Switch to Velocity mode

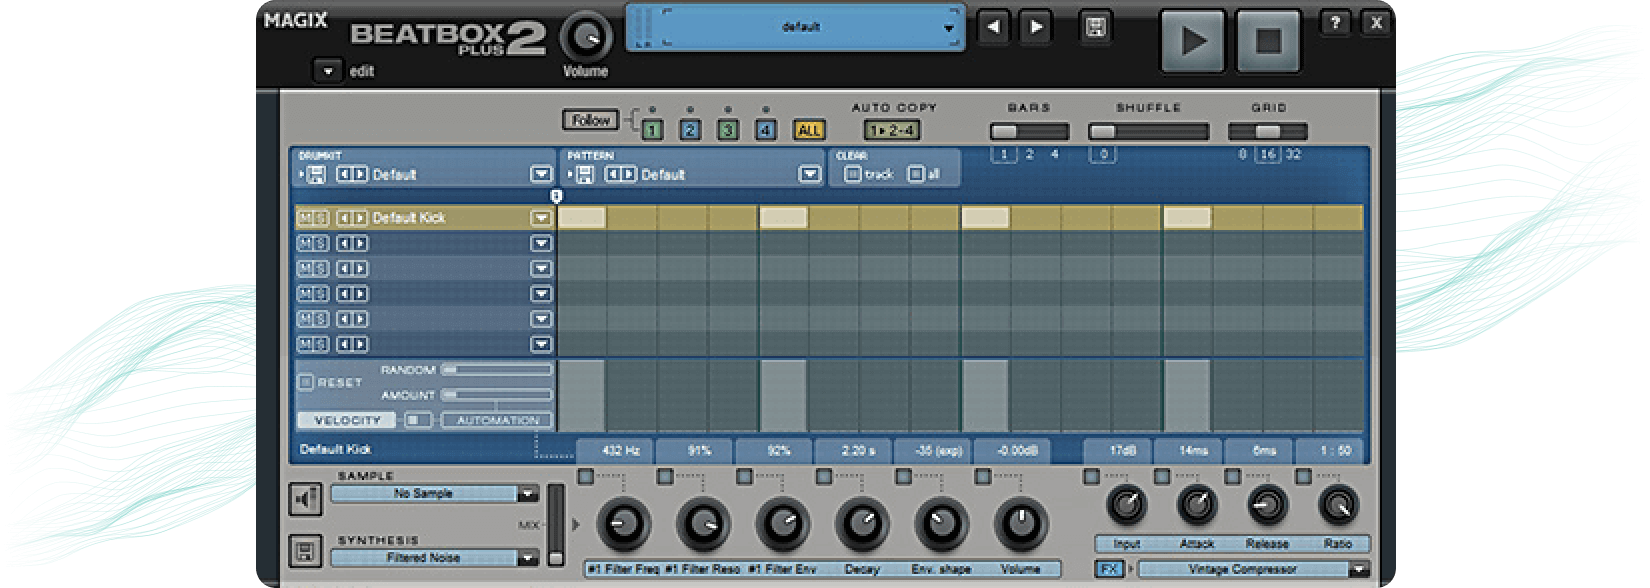(347, 420)
